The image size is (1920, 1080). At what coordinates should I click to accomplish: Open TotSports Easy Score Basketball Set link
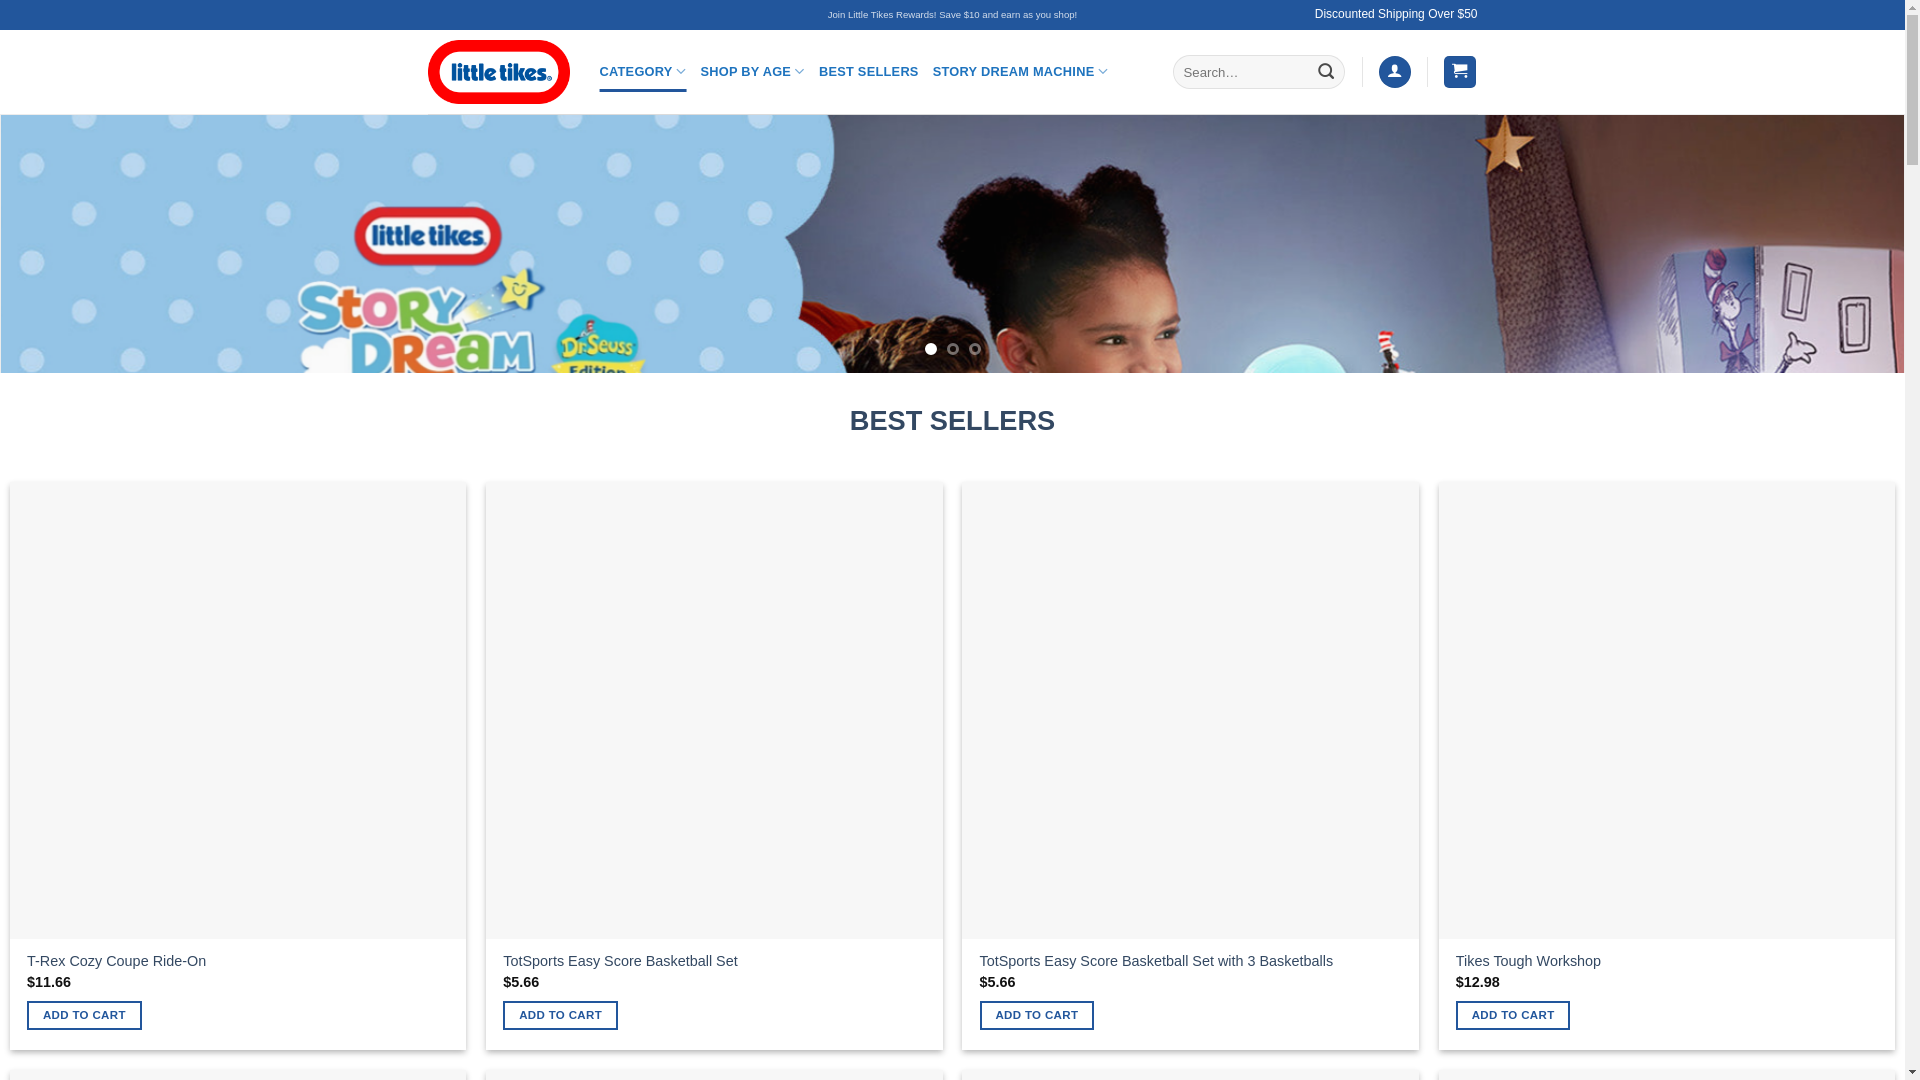click(620, 961)
